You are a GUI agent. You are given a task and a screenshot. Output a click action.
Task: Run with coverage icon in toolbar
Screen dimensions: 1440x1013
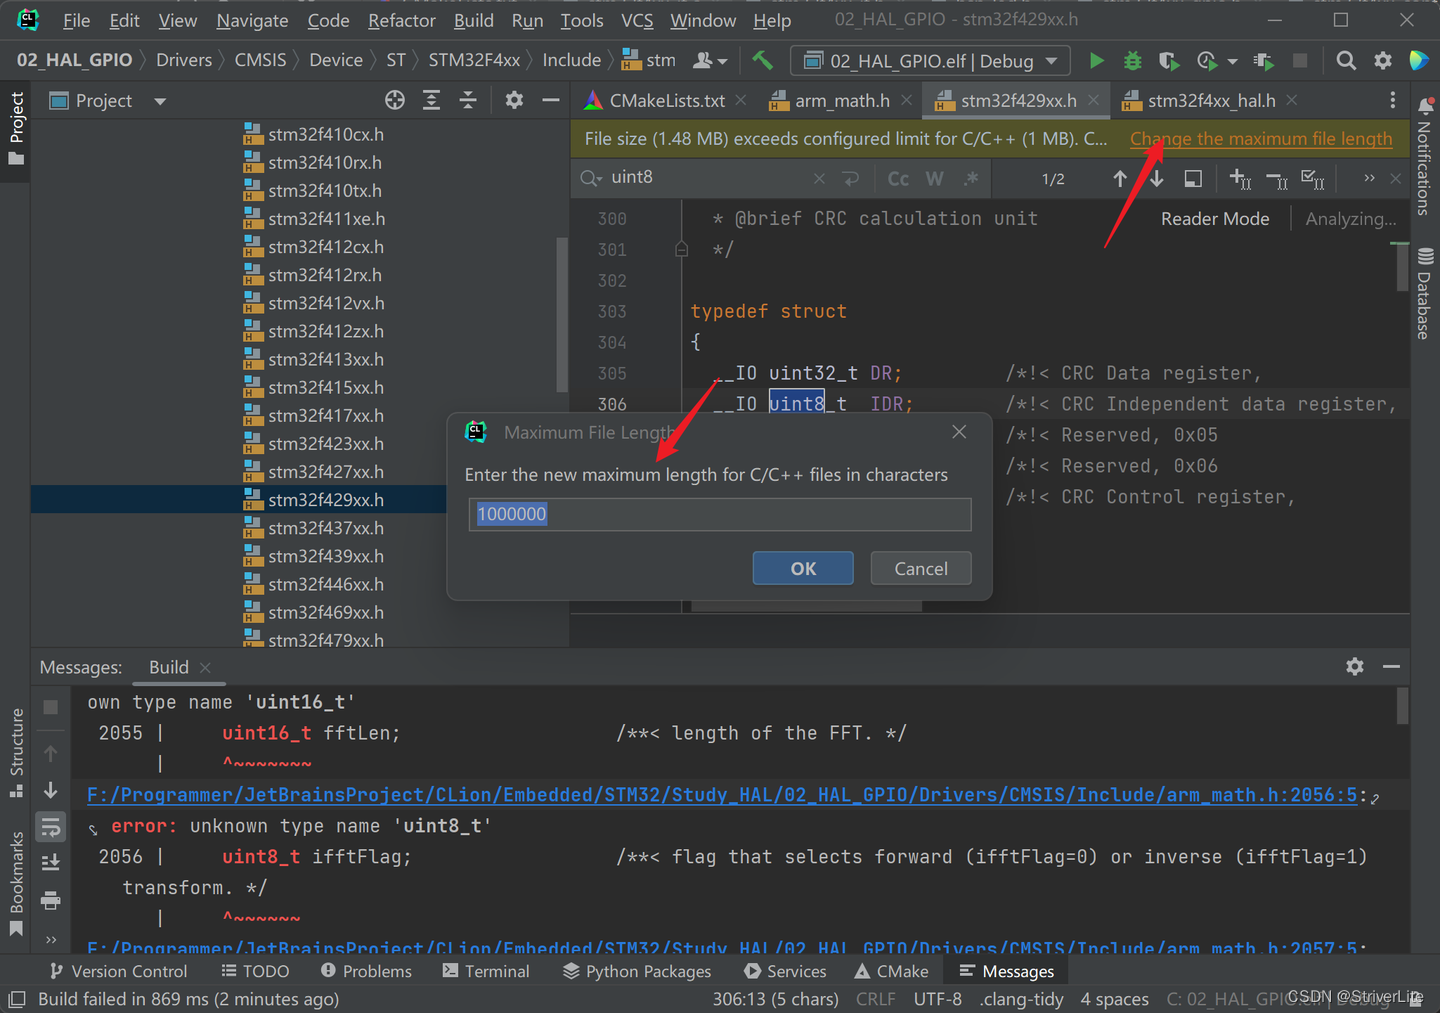pyautogui.click(x=1168, y=61)
